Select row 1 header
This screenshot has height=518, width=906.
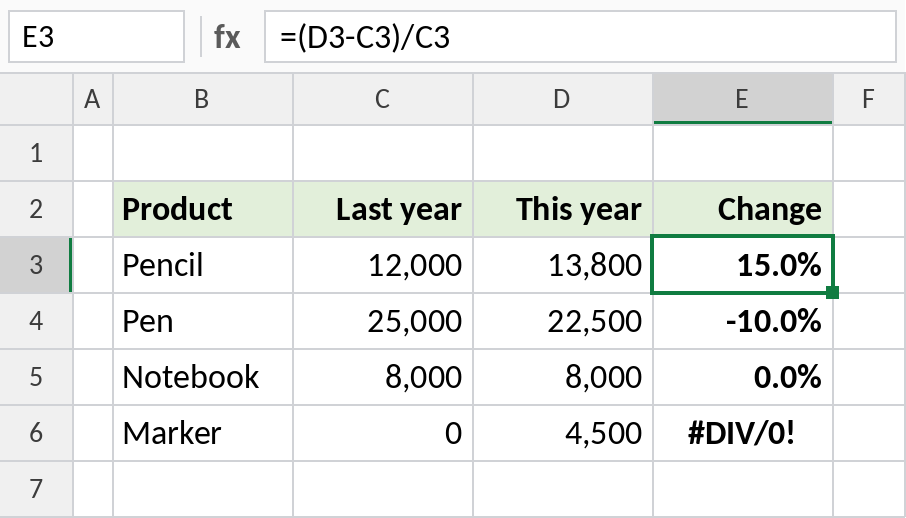pos(36,153)
